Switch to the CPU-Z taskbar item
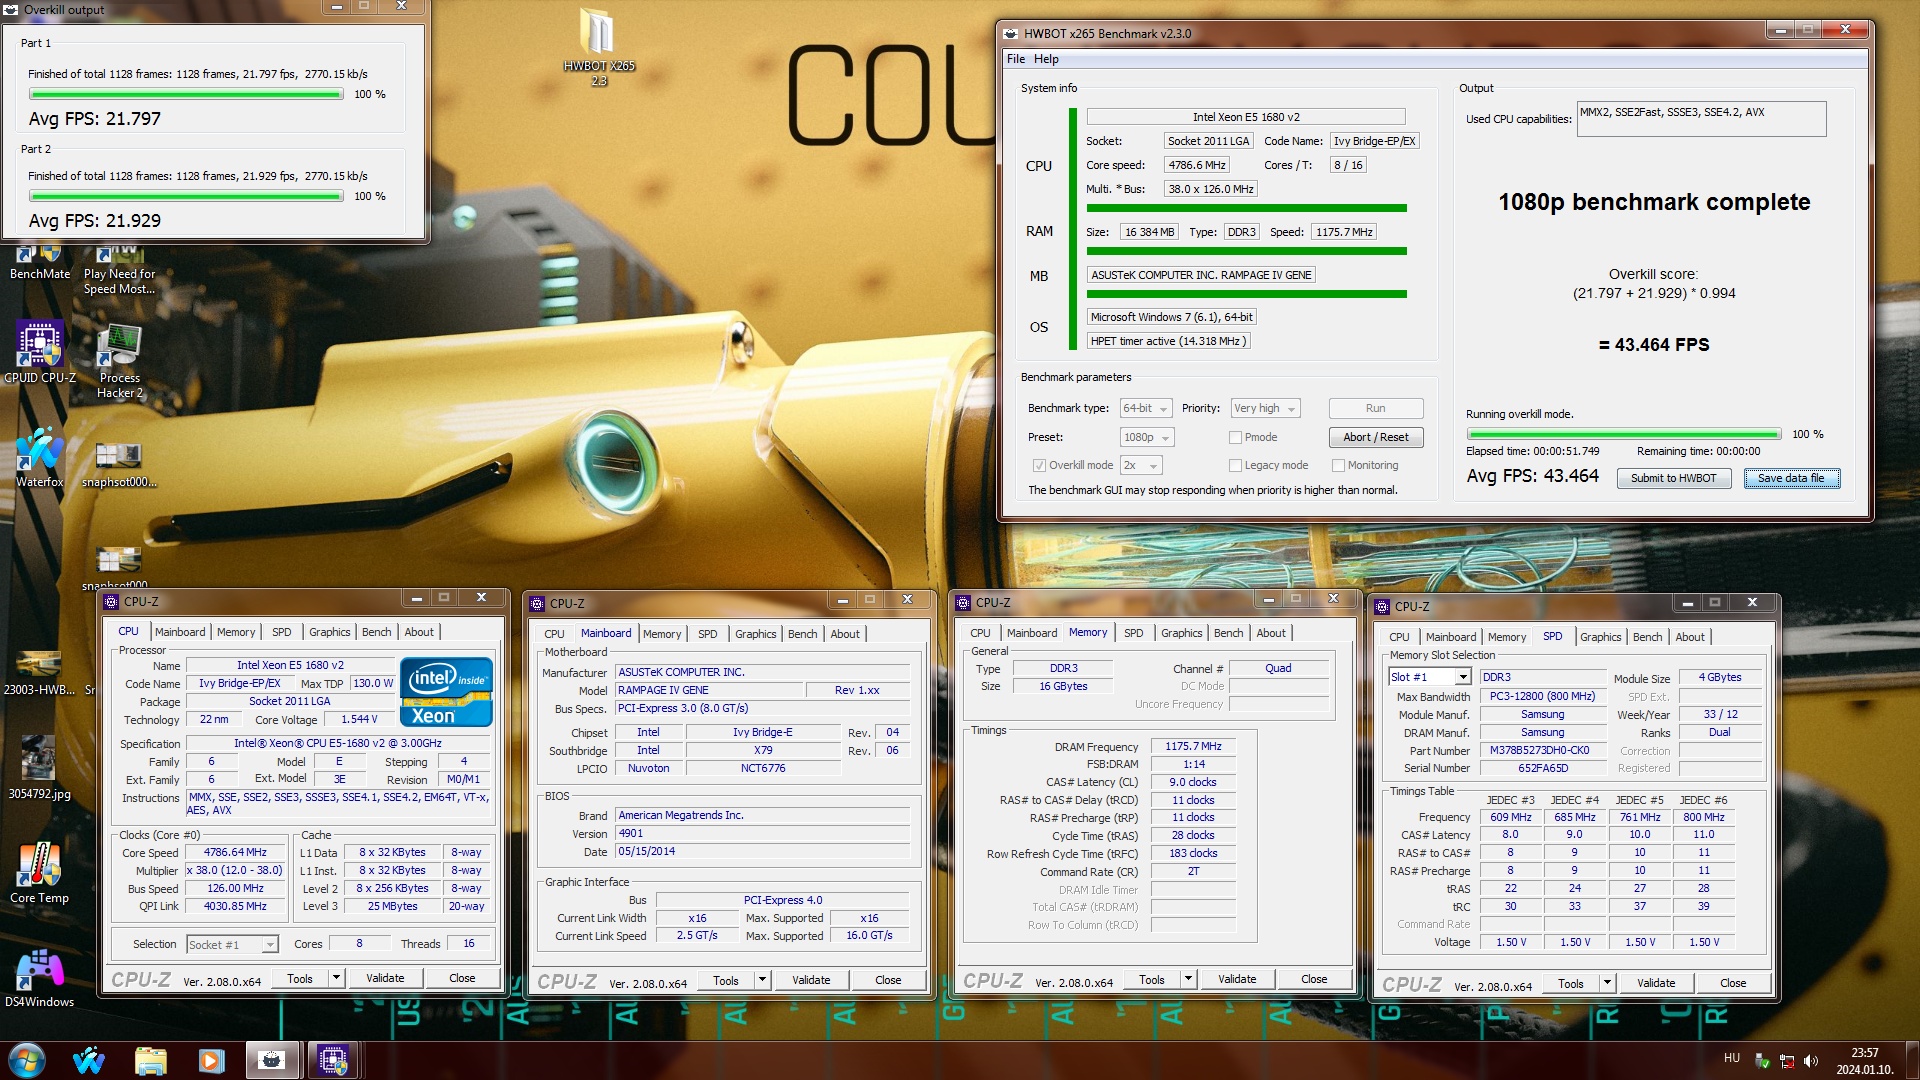 [x=333, y=1060]
